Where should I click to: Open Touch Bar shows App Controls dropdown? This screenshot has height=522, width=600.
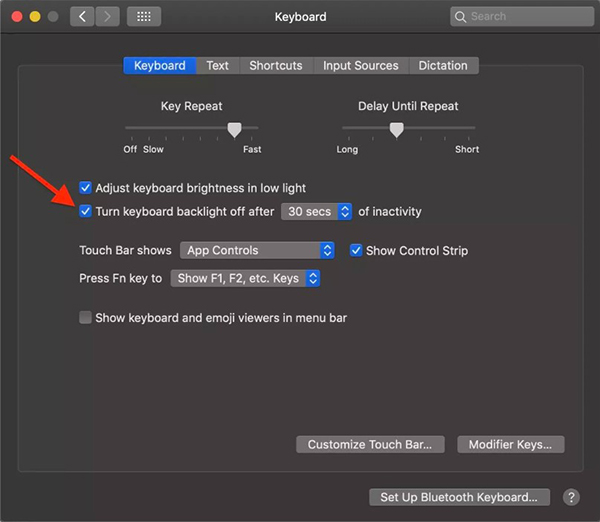257,250
